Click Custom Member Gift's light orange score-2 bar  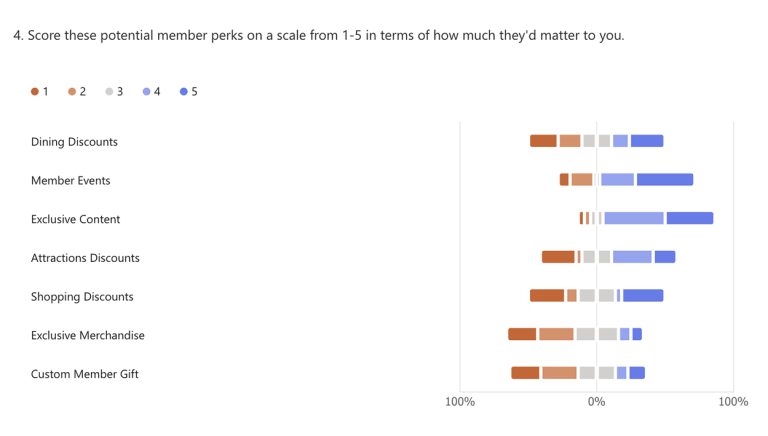coord(559,373)
